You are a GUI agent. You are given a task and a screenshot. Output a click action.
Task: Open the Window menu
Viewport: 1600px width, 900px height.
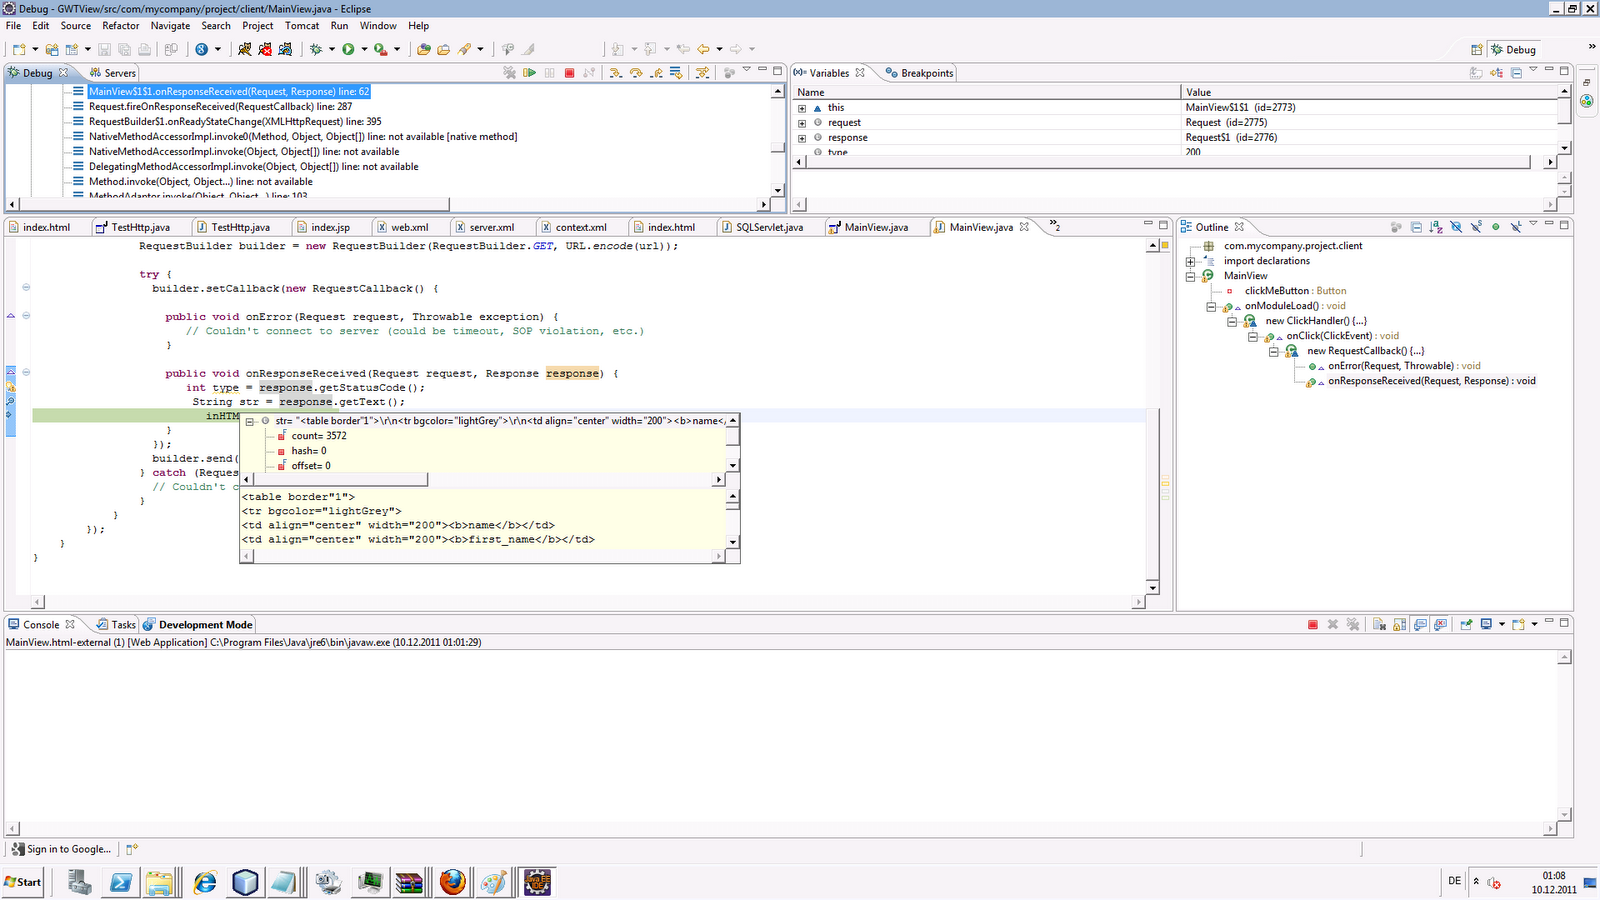click(378, 26)
